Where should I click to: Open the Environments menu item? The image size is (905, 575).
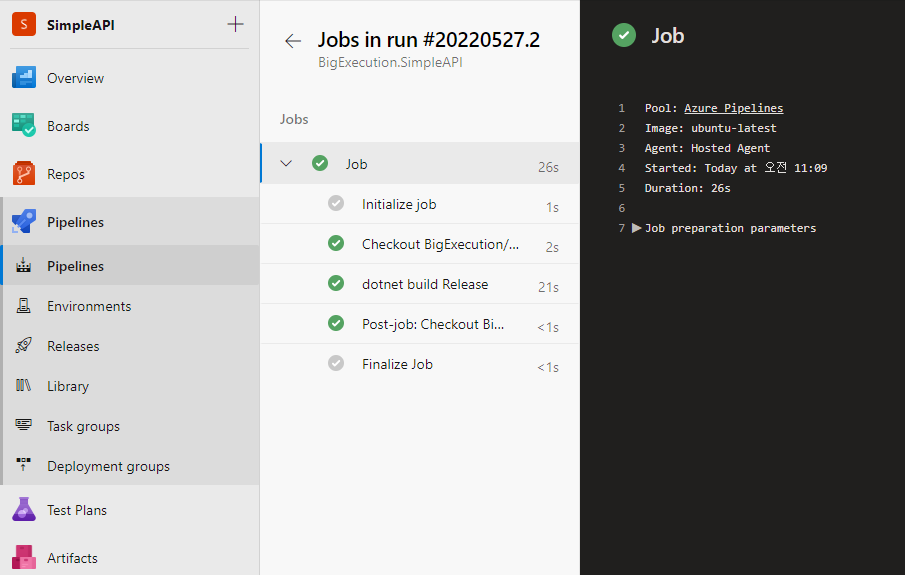tap(130, 305)
